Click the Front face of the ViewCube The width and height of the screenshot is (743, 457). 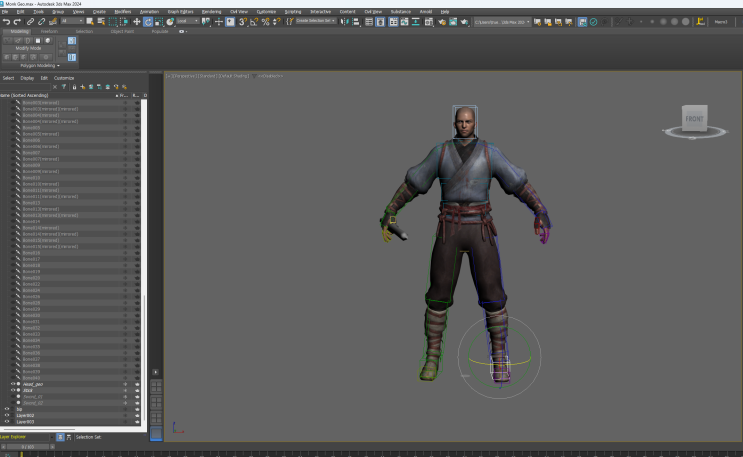694,119
